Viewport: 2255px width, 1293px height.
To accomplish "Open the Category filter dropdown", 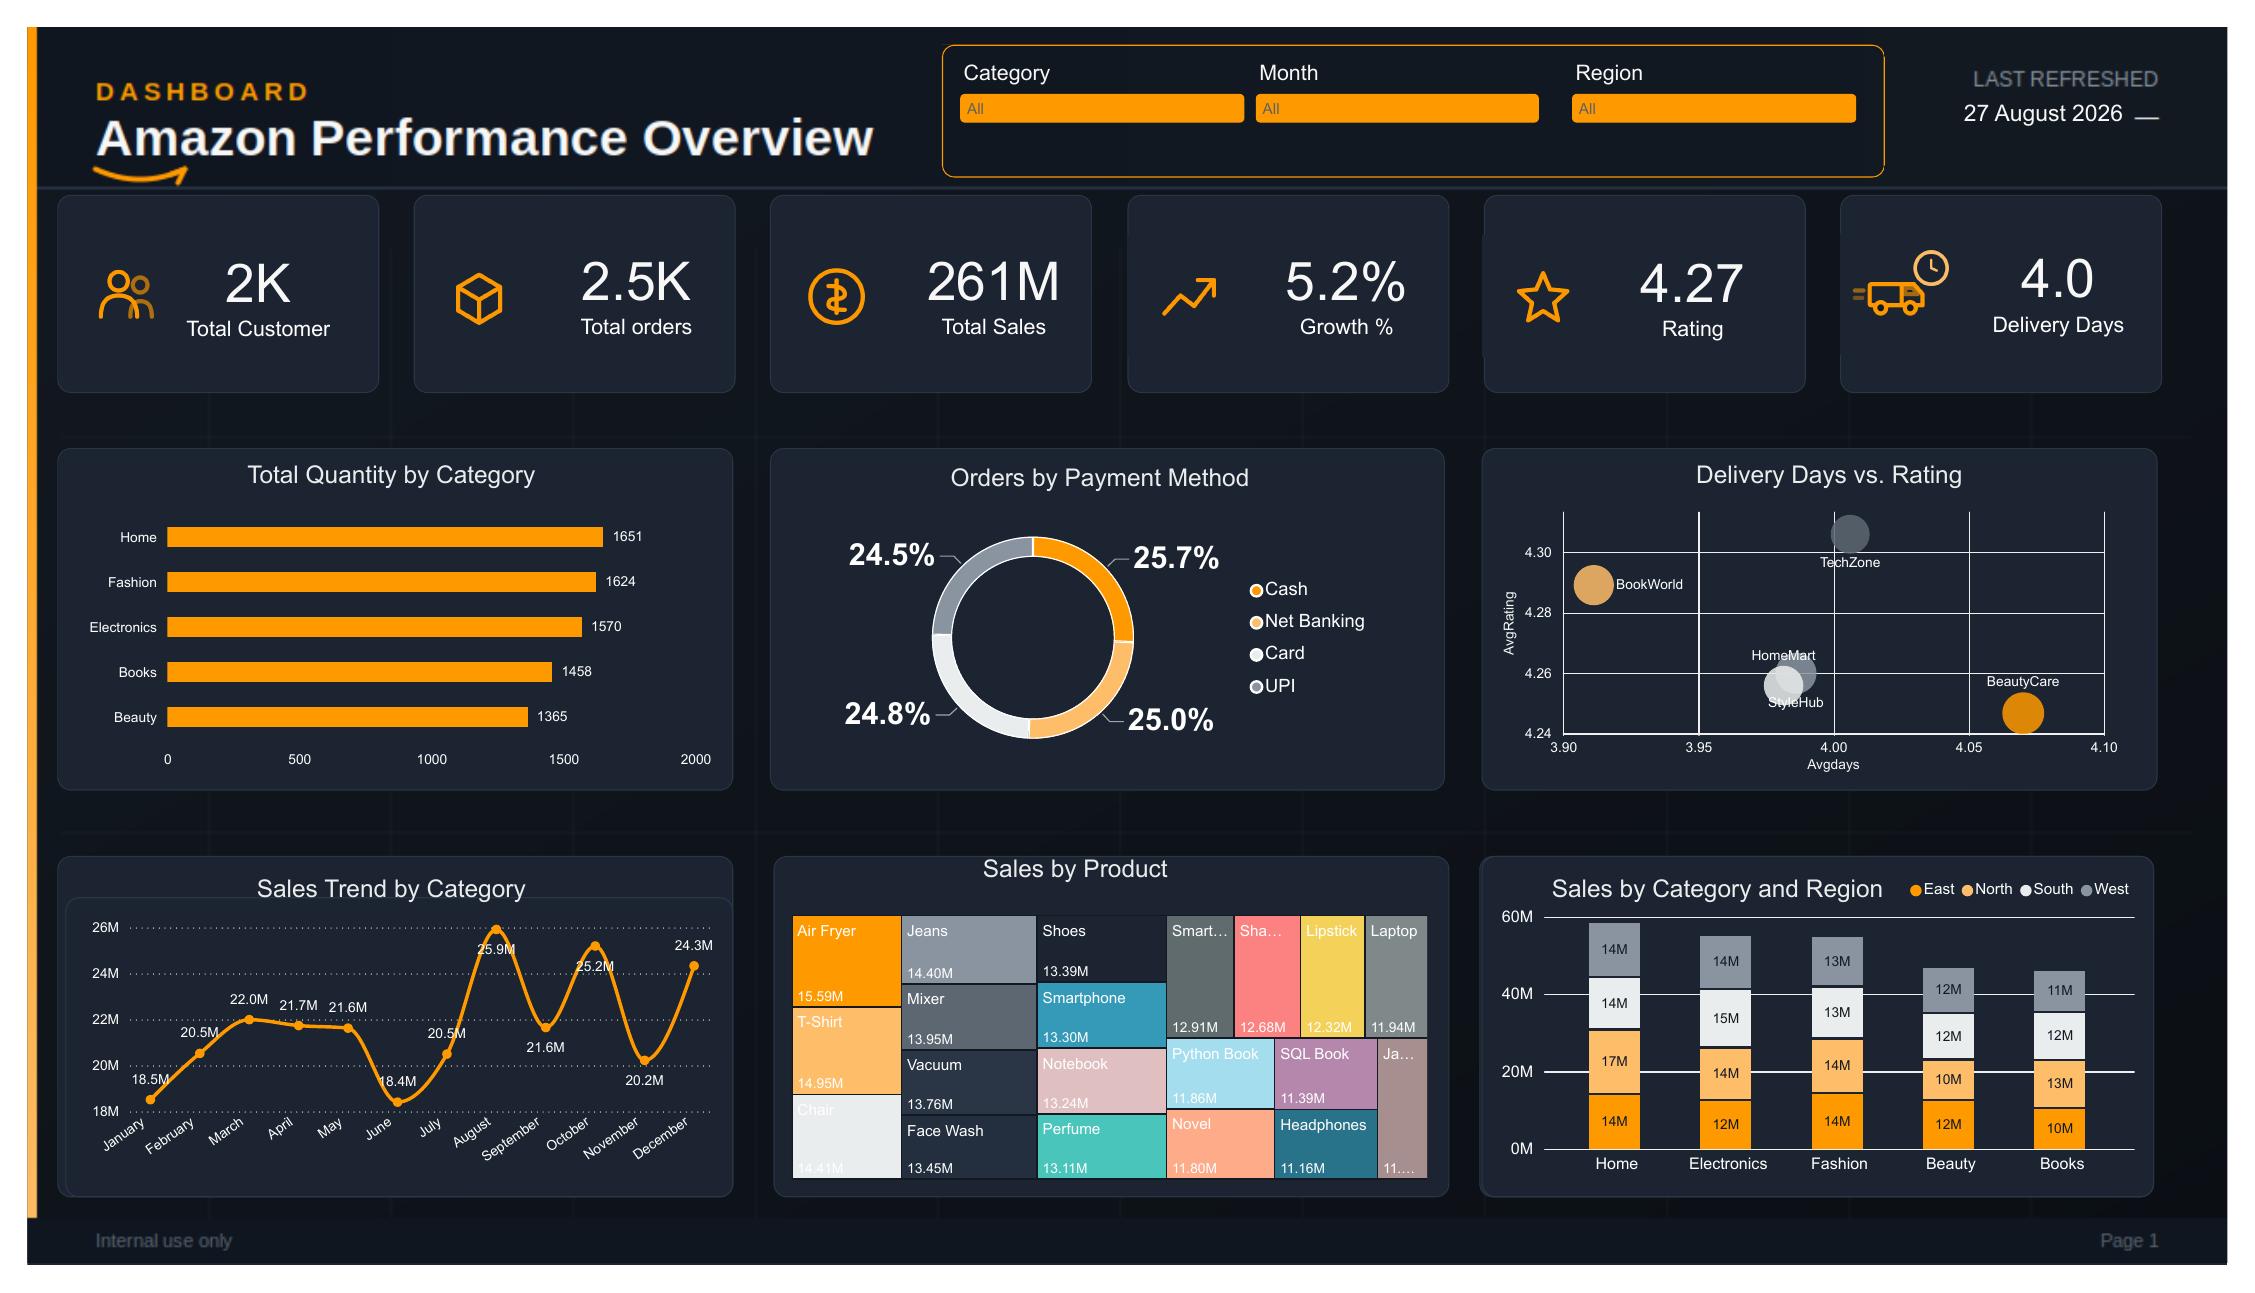I will [1101, 108].
